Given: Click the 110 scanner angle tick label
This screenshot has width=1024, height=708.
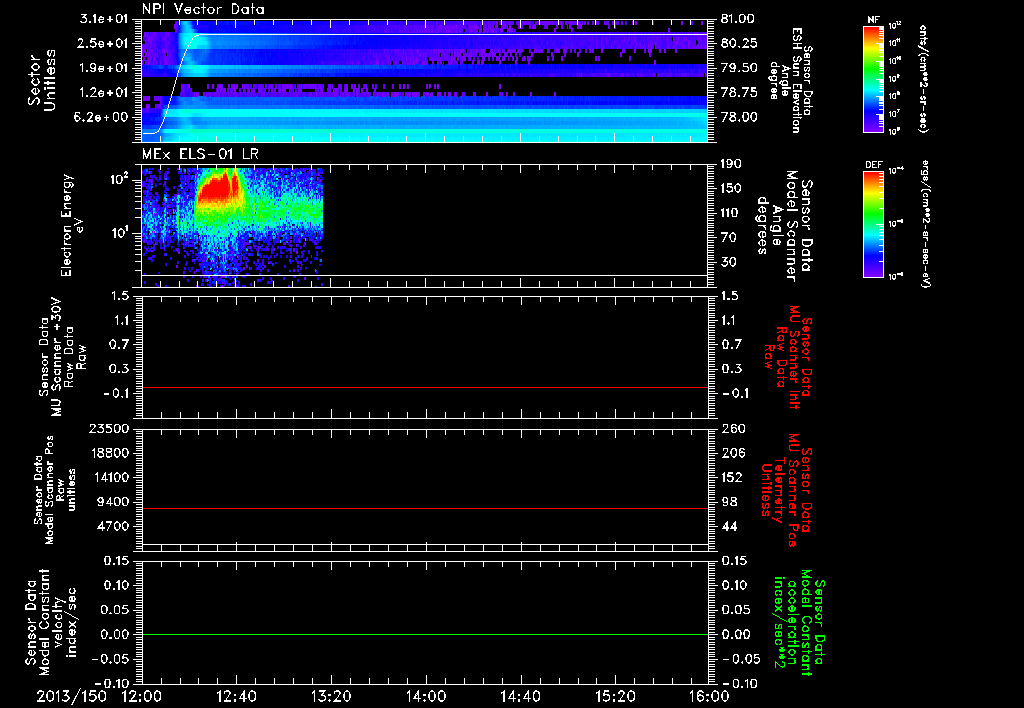Looking at the screenshot, I should tap(731, 213).
